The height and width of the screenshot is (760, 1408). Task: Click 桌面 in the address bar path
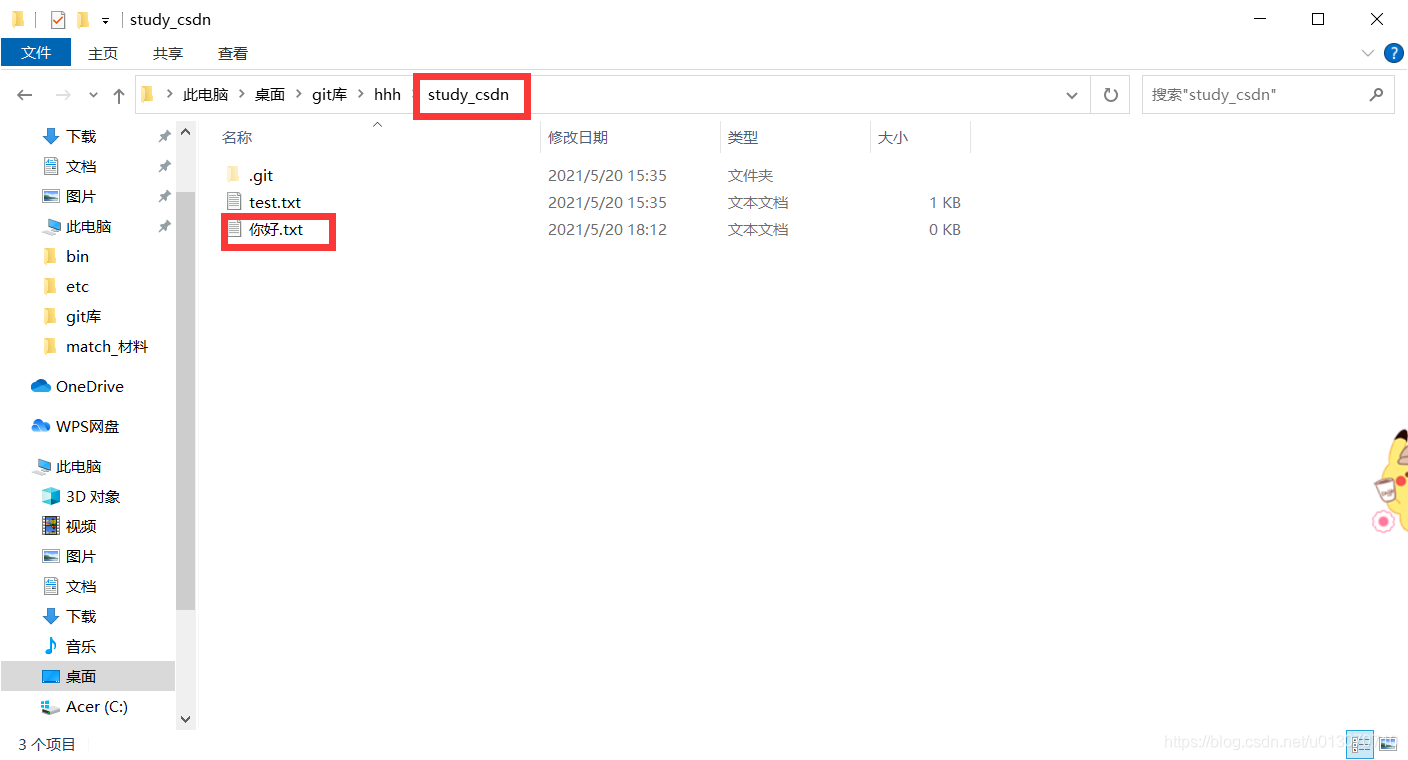270,95
